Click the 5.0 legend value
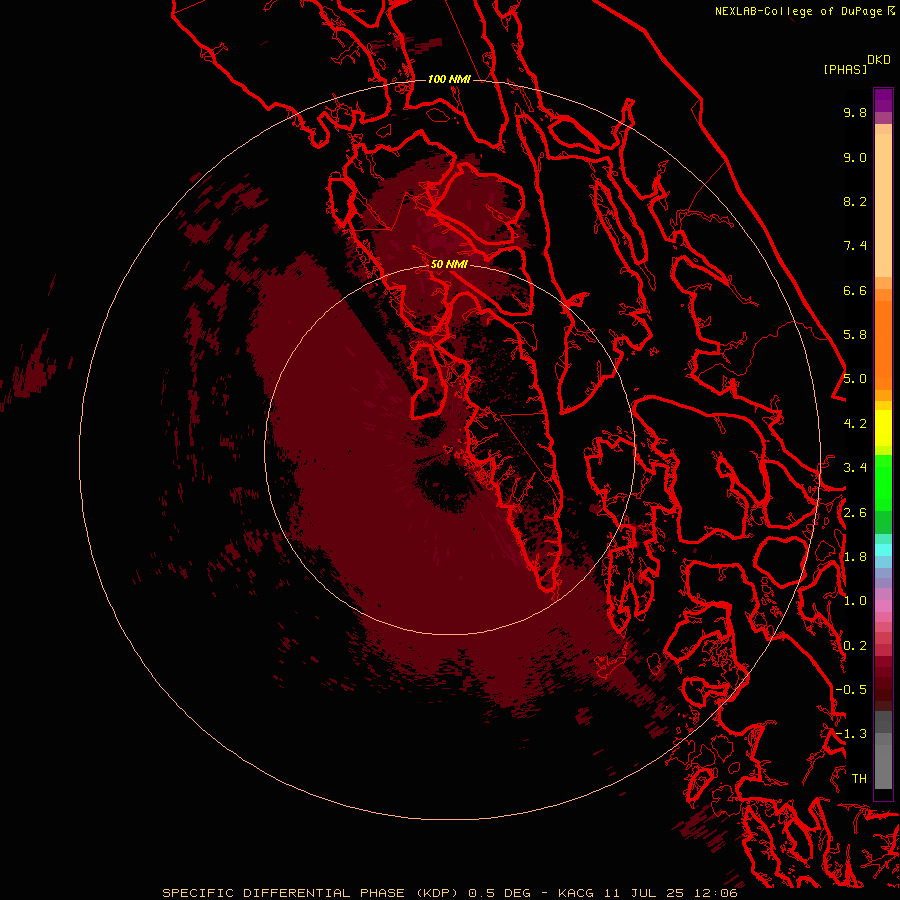Image resolution: width=900 pixels, height=900 pixels. (x=855, y=379)
